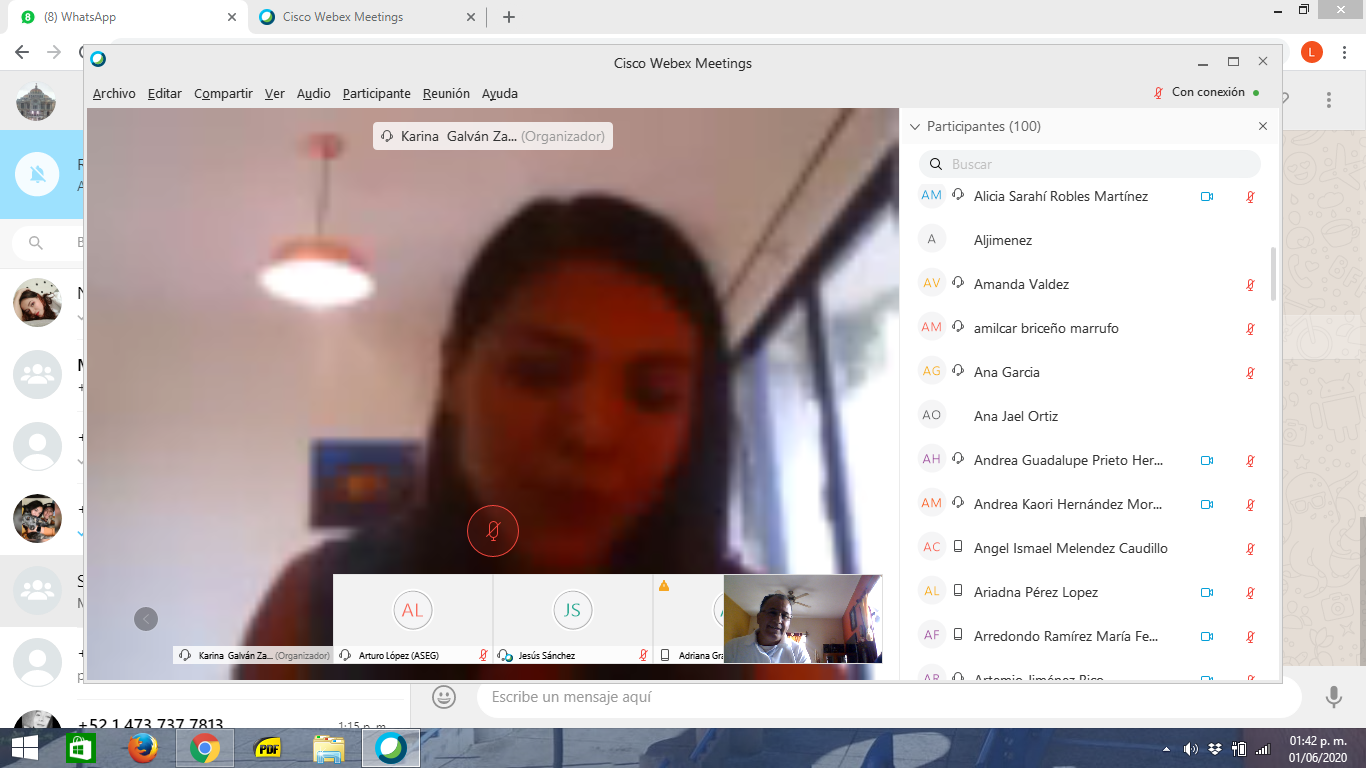Screen dimensions: 1366x768
Task: Open the Archivo menu in Webex
Action: coord(114,93)
